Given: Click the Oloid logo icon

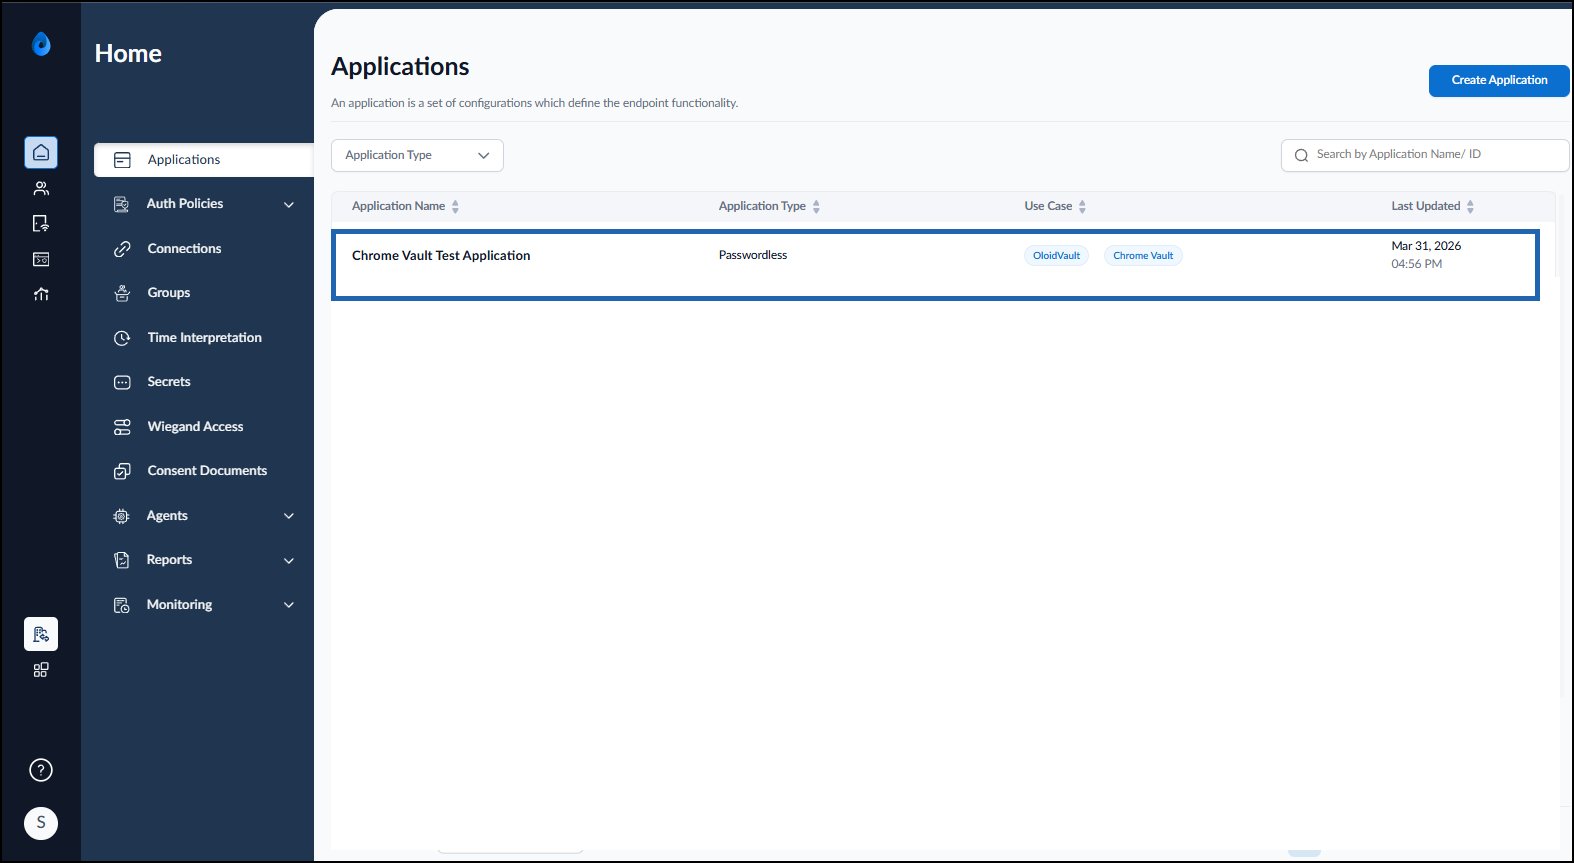Looking at the screenshot, I should [41, 44].
